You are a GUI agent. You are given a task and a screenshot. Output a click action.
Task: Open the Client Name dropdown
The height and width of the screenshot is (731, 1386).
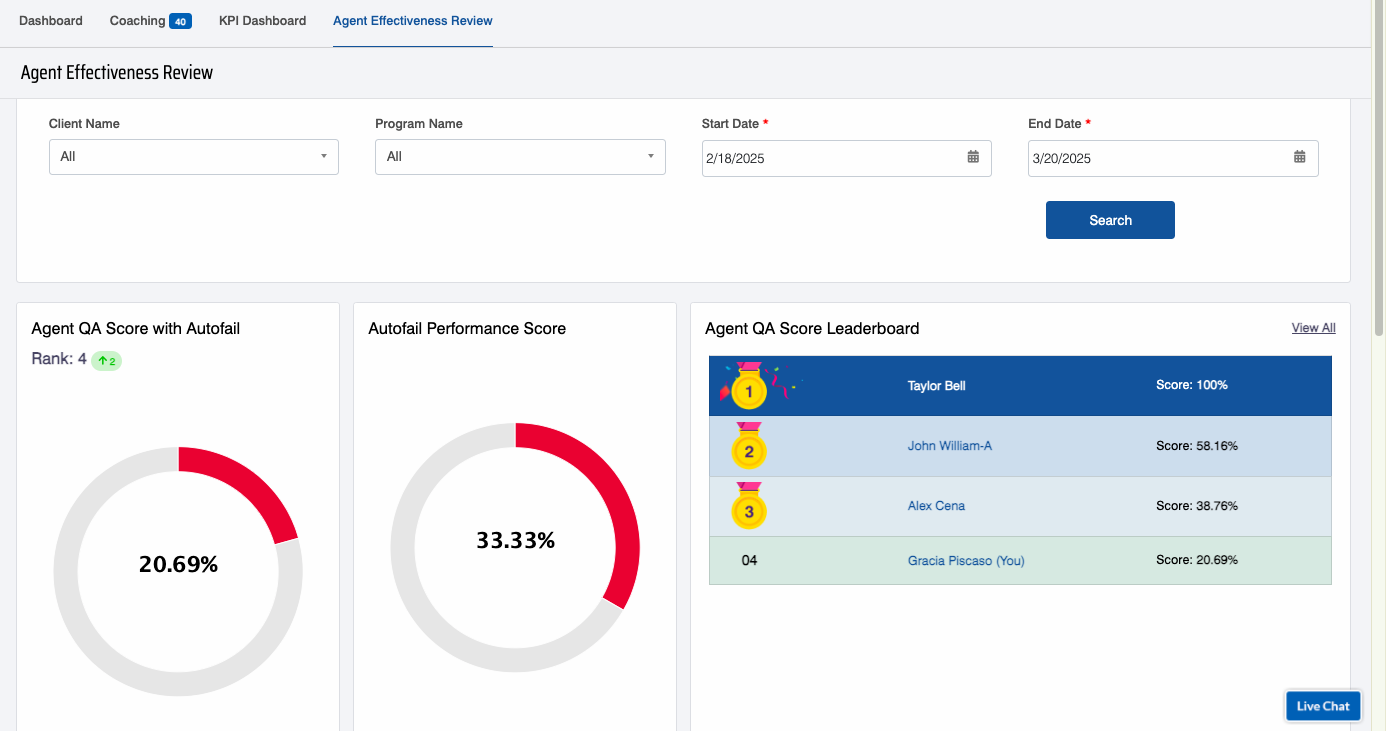point(193,157)
